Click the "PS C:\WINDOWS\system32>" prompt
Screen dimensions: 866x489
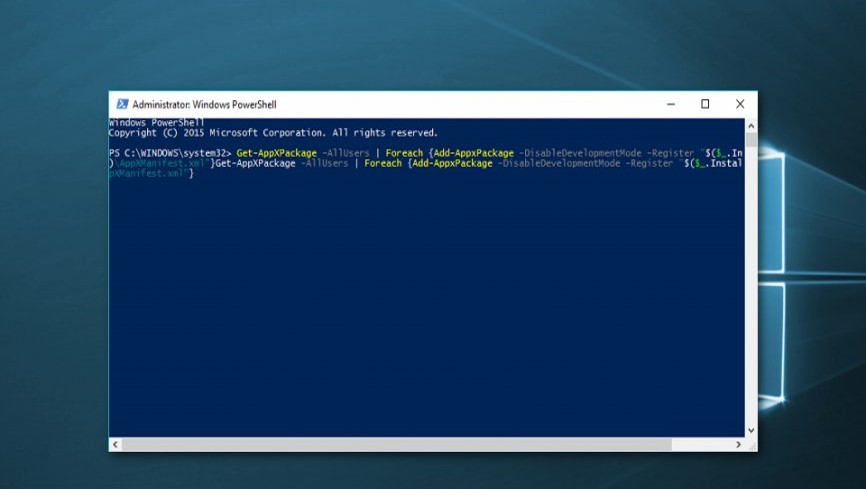coord(170,153)
